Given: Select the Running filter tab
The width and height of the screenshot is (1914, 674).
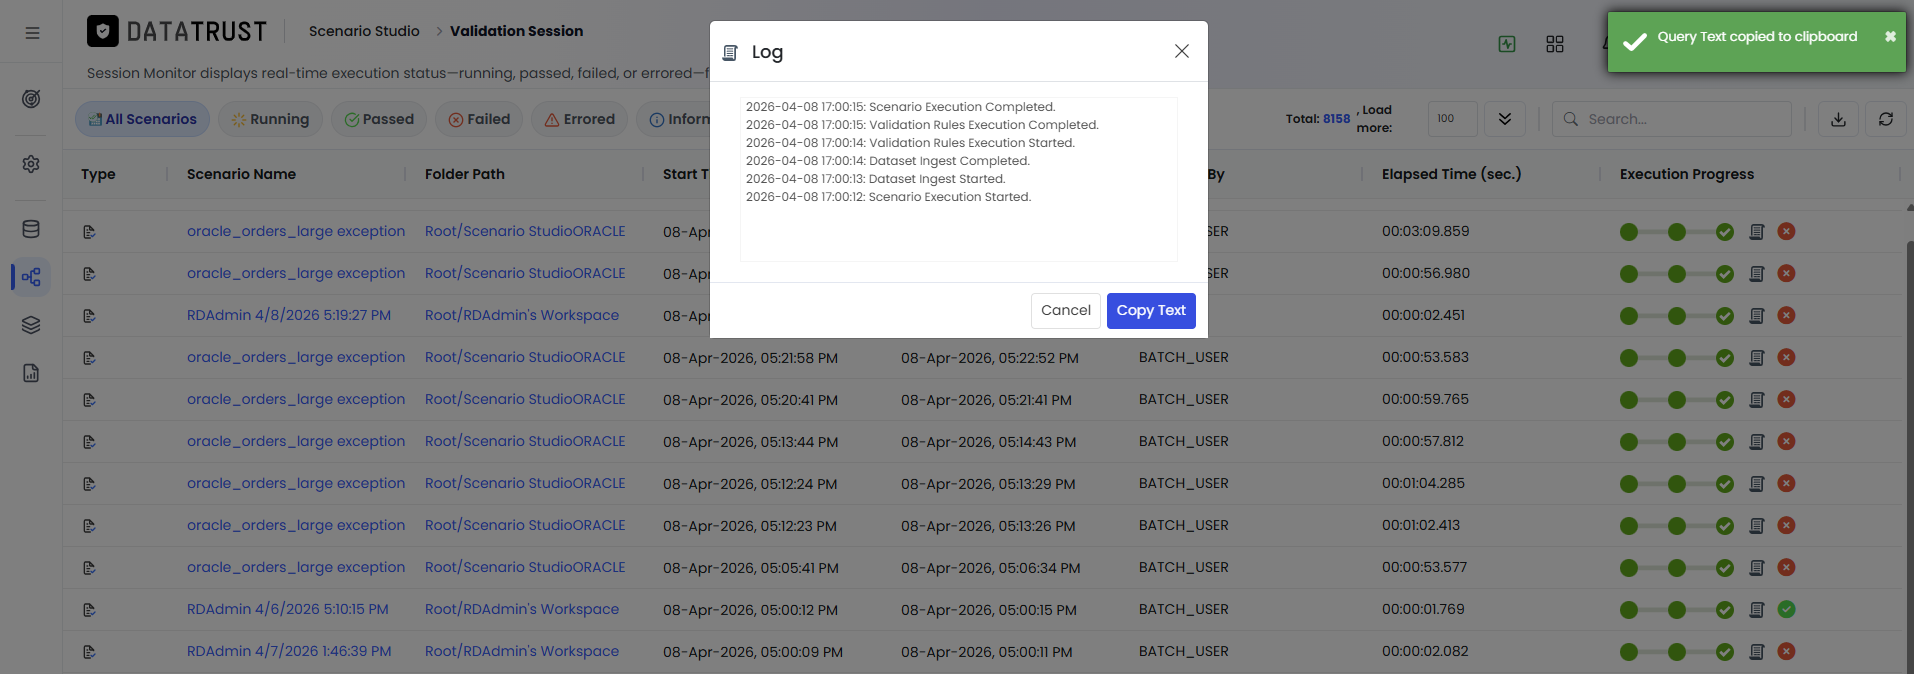Looking at the screenshot, I should 271,119.
